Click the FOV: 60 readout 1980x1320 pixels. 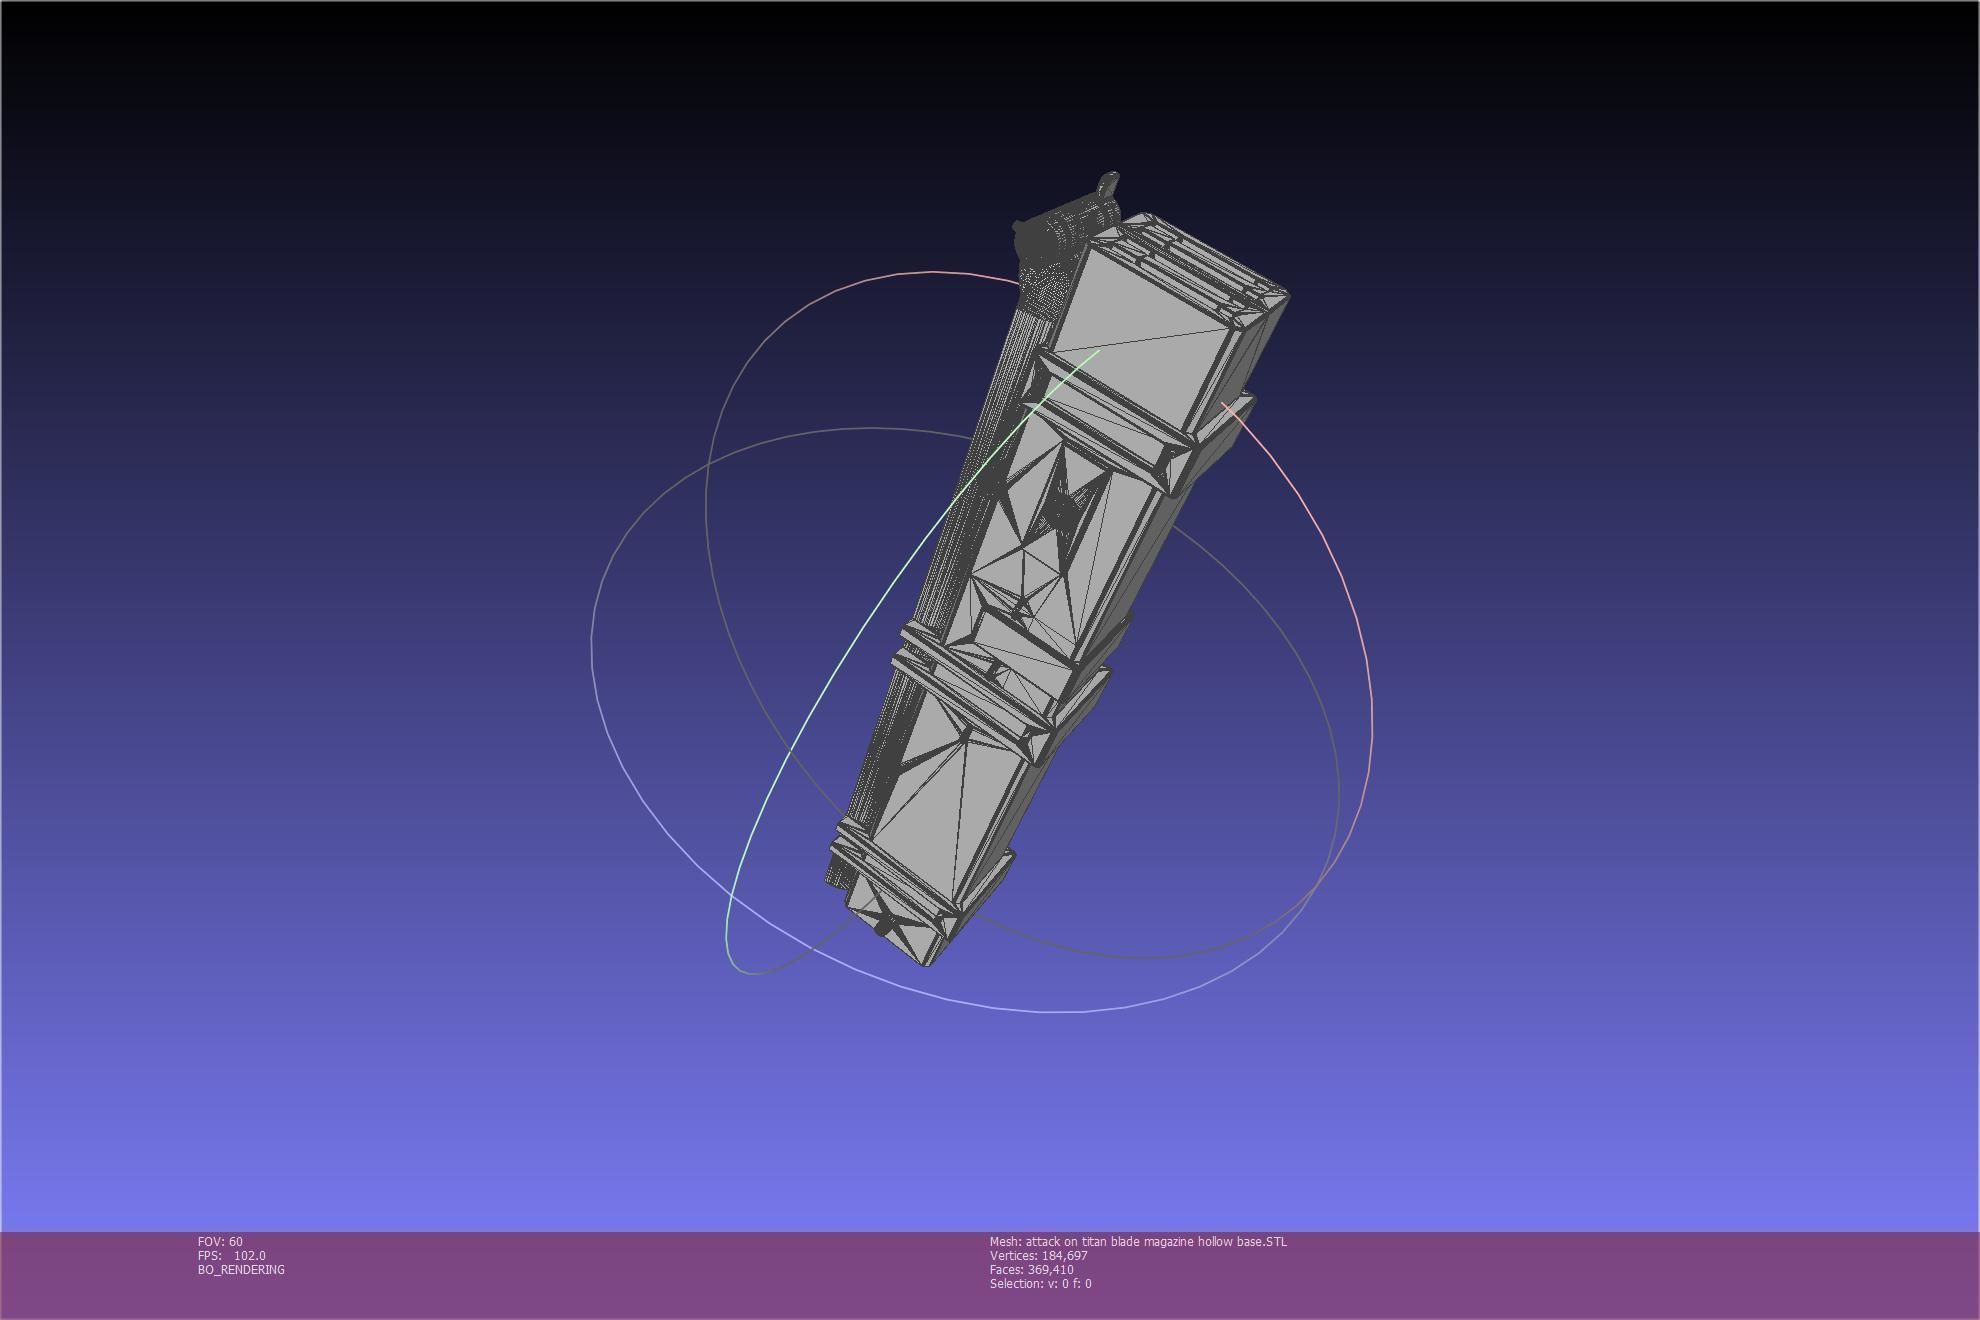point(220,1241)
